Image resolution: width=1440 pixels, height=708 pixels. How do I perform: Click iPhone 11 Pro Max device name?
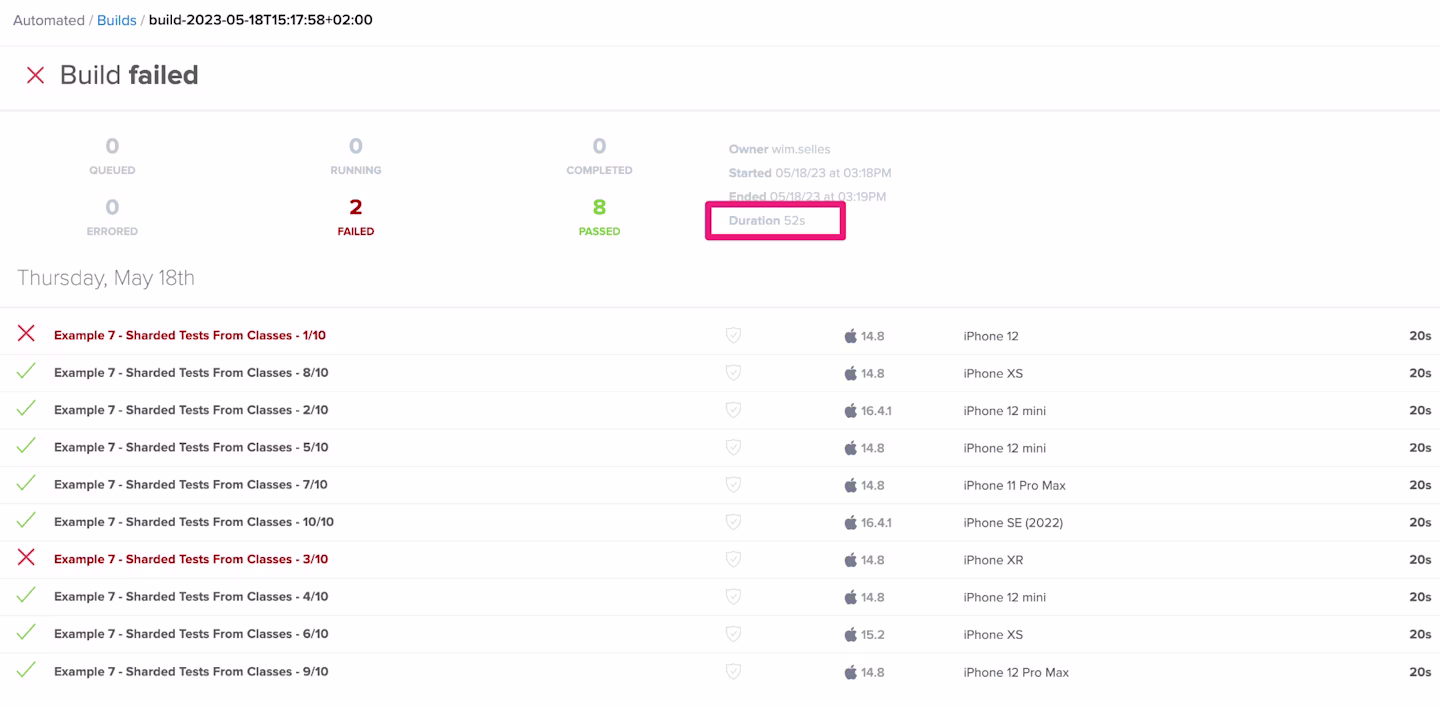(x=1014, y=486)
